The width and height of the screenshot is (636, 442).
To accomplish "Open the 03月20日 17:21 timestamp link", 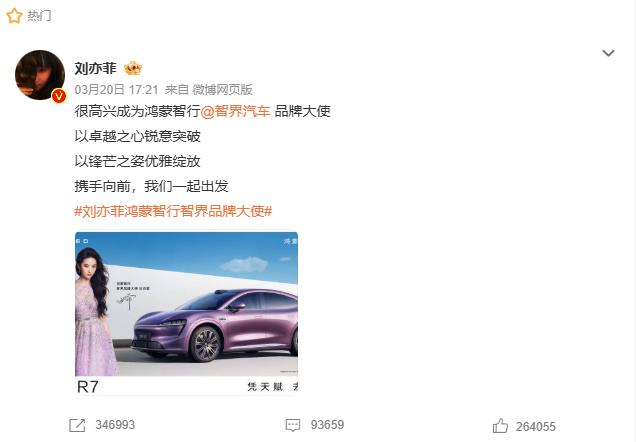I will (x=116, y=90).
